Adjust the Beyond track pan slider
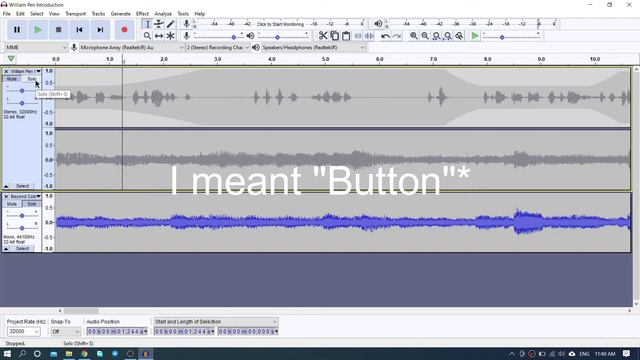 coord(22,228)
